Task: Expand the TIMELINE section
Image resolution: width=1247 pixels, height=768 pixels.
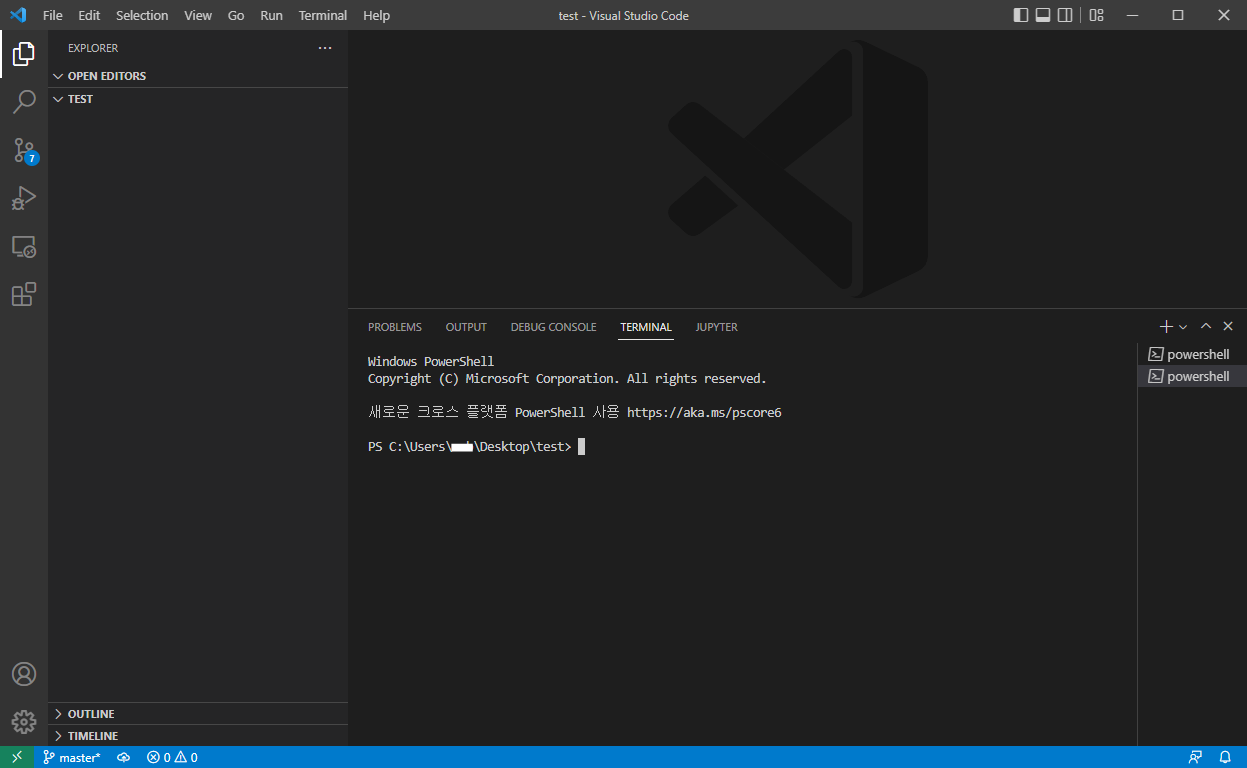Action: 198,736
